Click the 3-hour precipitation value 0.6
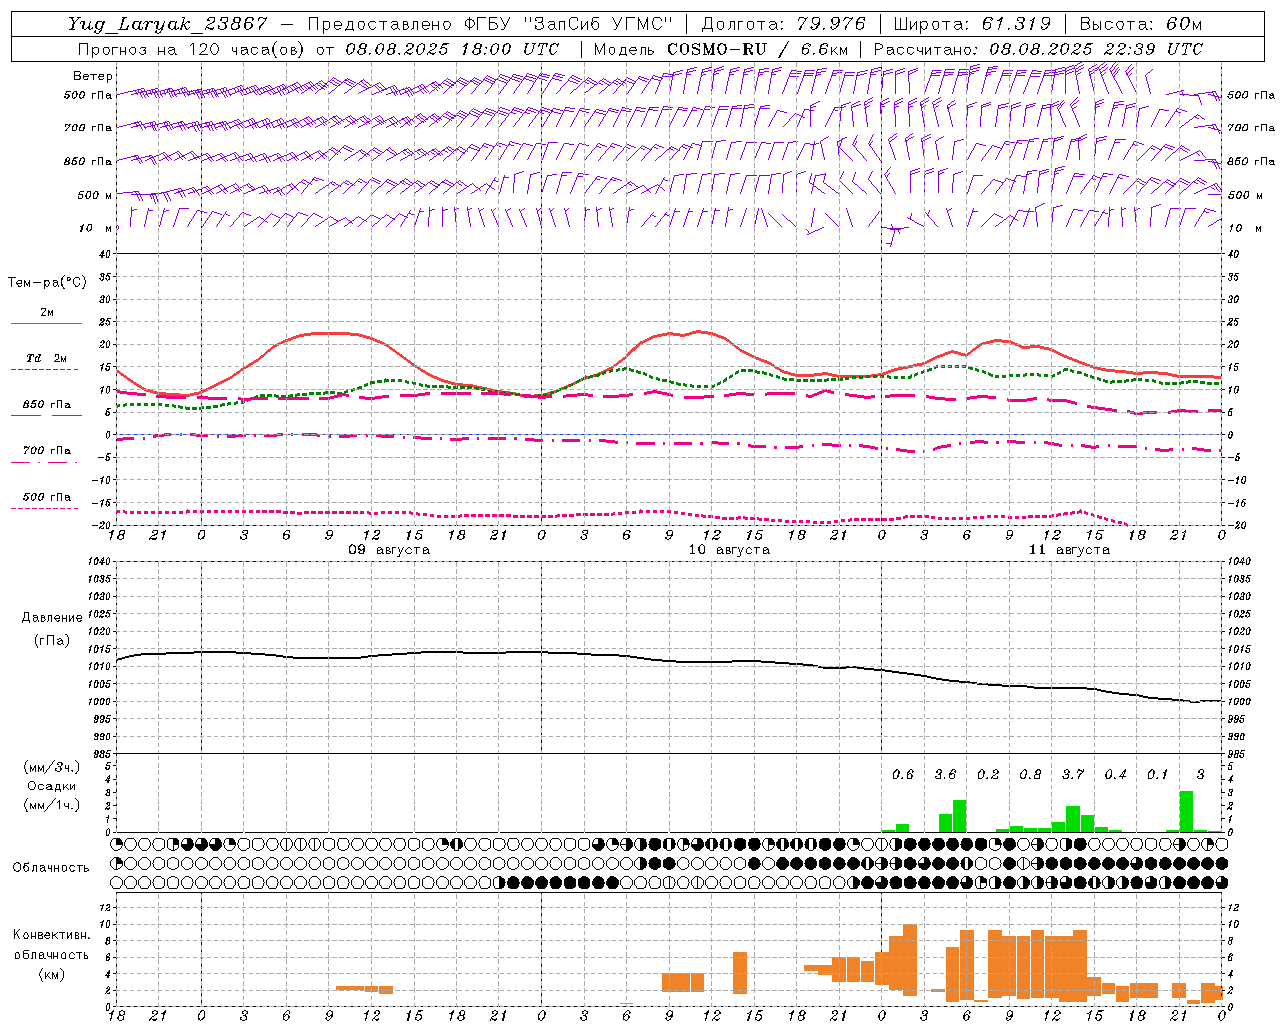 click(x=903, y=775)
